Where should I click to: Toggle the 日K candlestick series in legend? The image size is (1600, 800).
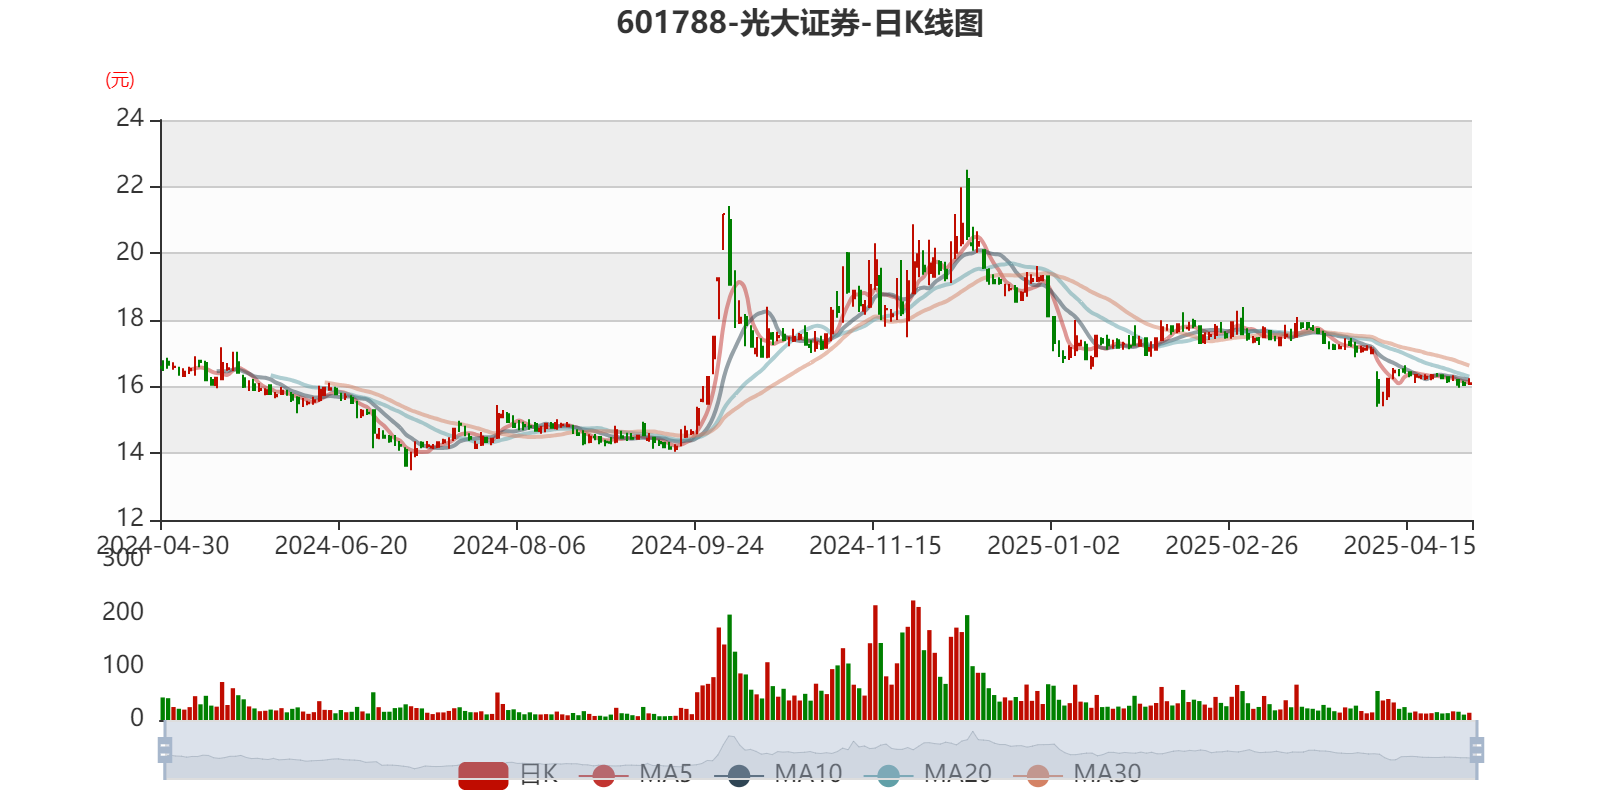pyautogui.click(x=508, y=774)
